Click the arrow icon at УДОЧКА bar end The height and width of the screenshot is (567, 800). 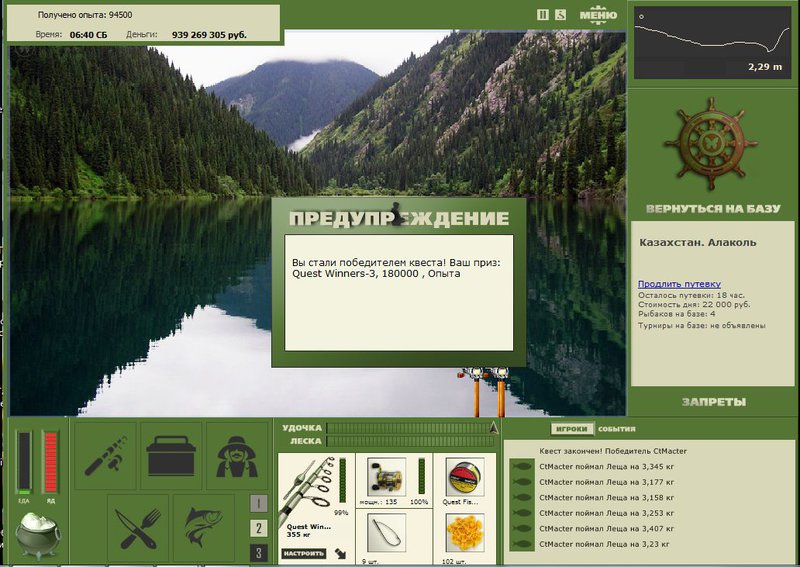493,428
